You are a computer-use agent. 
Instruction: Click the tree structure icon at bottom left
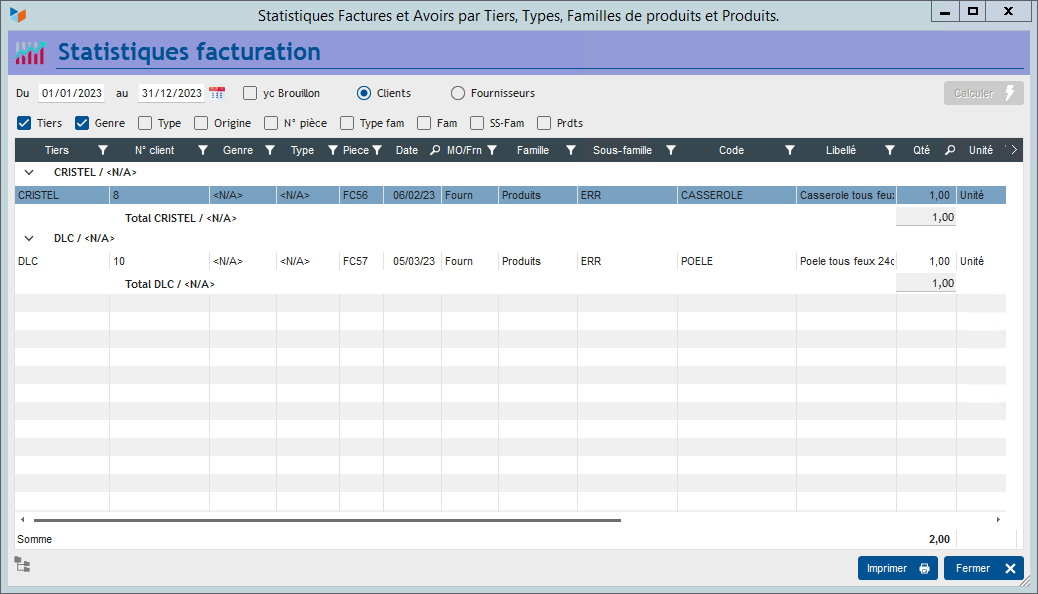22,565
